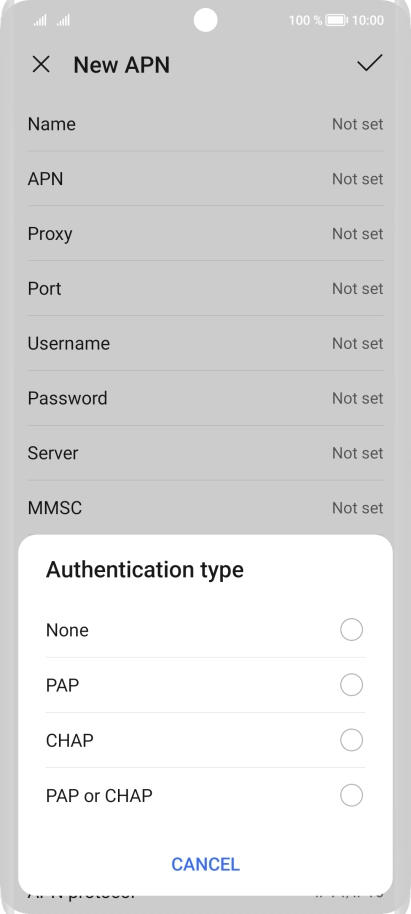The width and height of the screenshot is (411, 914).
Task: Close New APN screen with X icon
Action: pos(41,64)
